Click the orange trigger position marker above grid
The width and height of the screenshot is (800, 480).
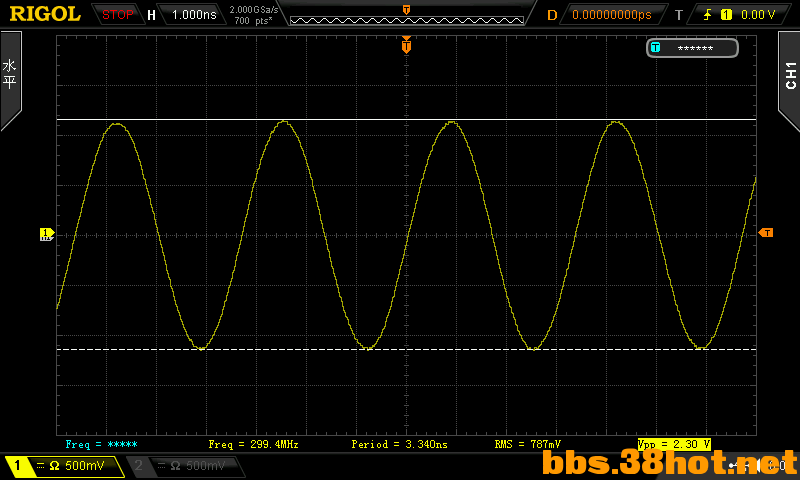pyautogui.click(x=406, y=45)
